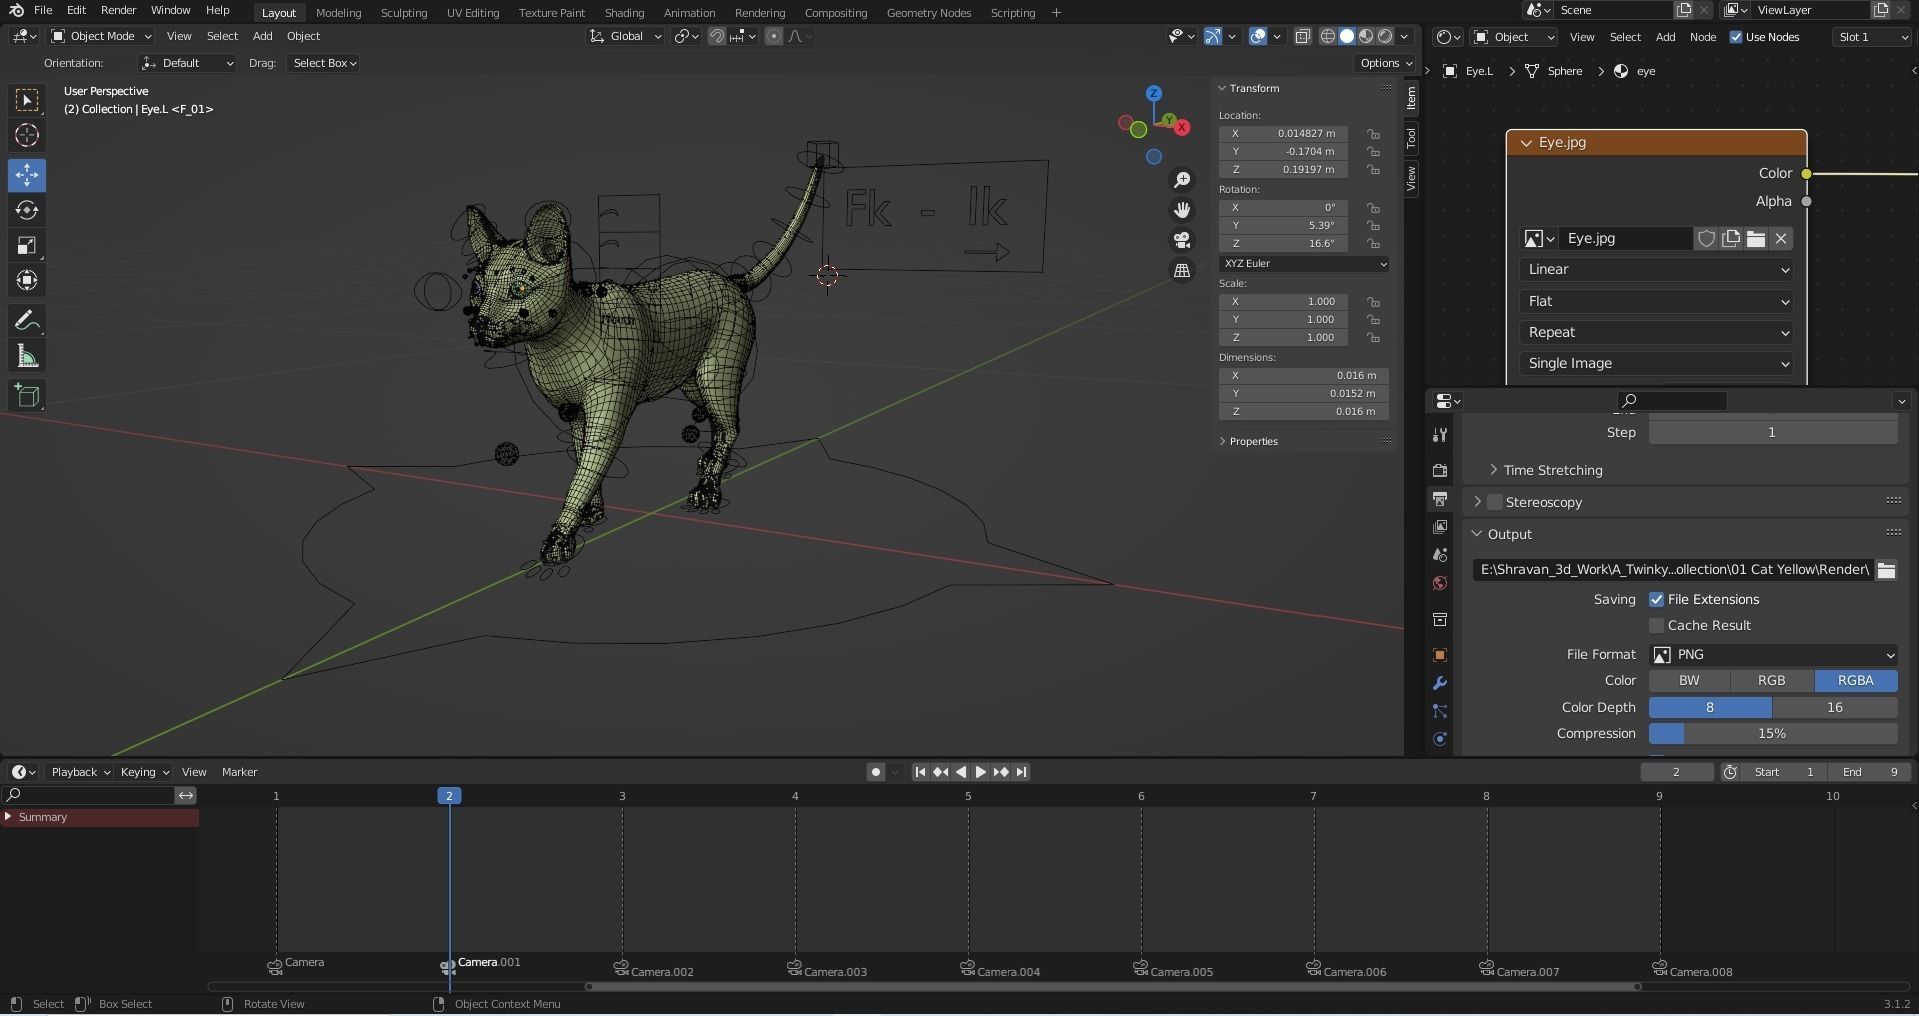This screenshot has width=1919, height=1016.
Task: Activate the Cursor tool
Action: pyautogui.click(x=27, y=135)
